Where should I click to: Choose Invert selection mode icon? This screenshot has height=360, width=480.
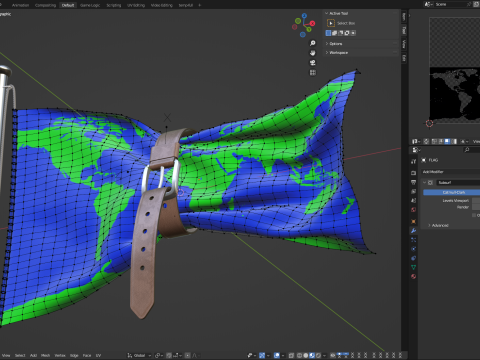tap(347, 33)
